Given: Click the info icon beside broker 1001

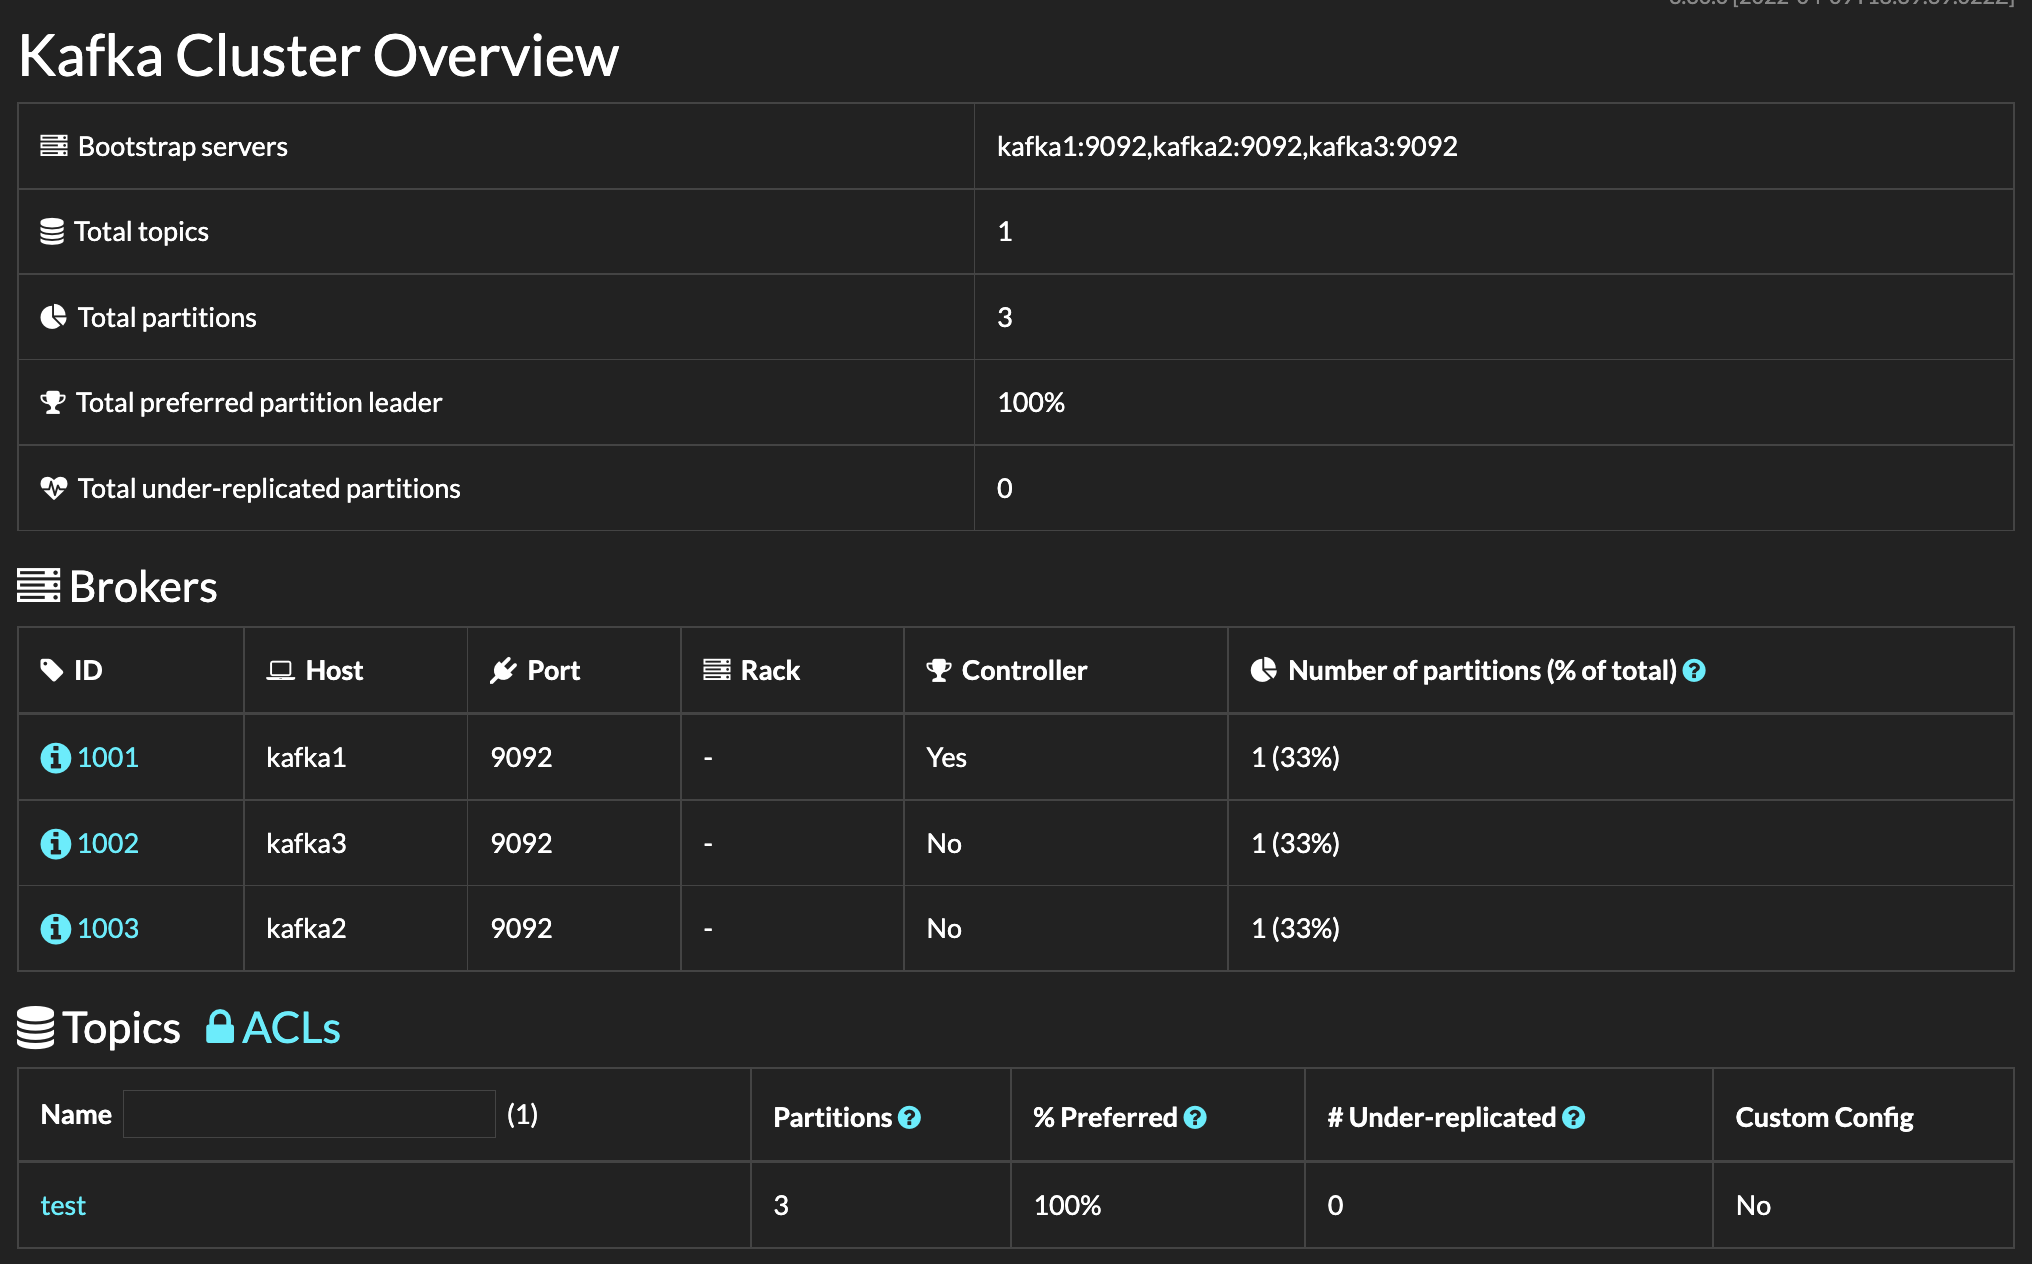Looking at the screenshot, I should pyautogui.click(x=55, y=758).
